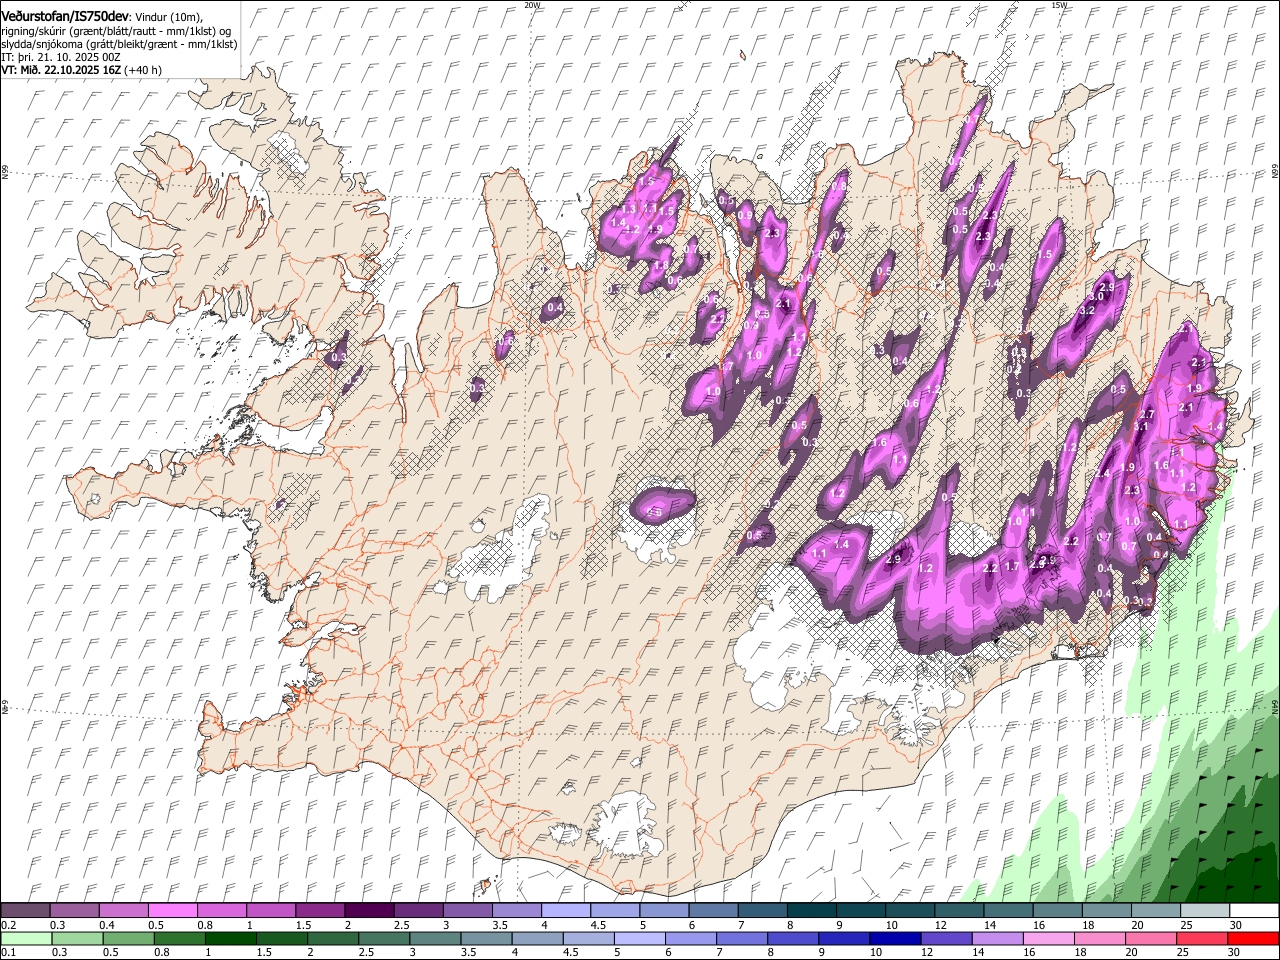The image size is (1280, 960).
Task: Click the 0.2–0.3 swatch in the upper snow legend
Action: tap(26, 911)
